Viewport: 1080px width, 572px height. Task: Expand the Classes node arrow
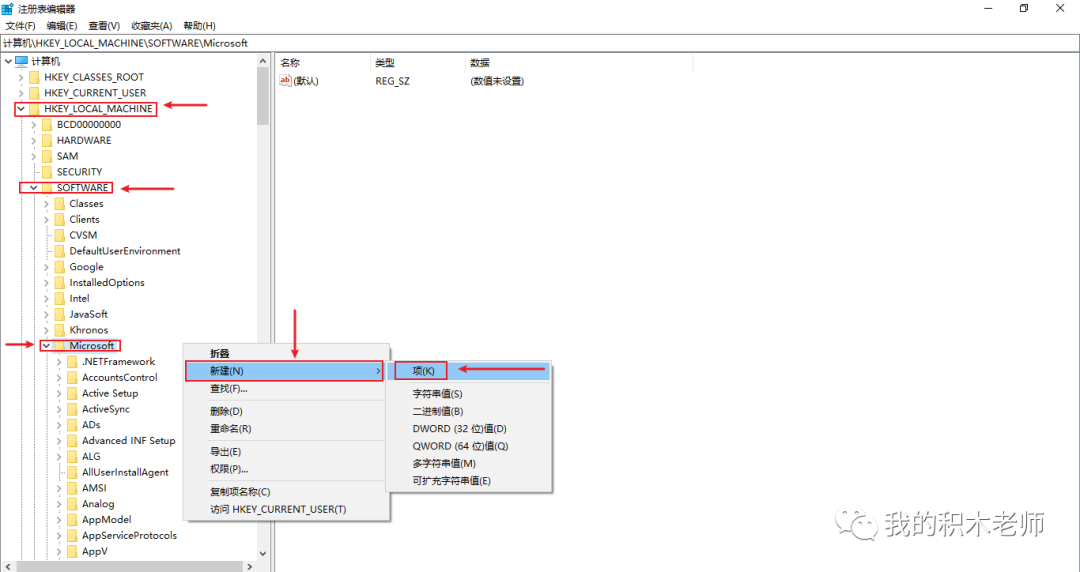click(46, 204)
